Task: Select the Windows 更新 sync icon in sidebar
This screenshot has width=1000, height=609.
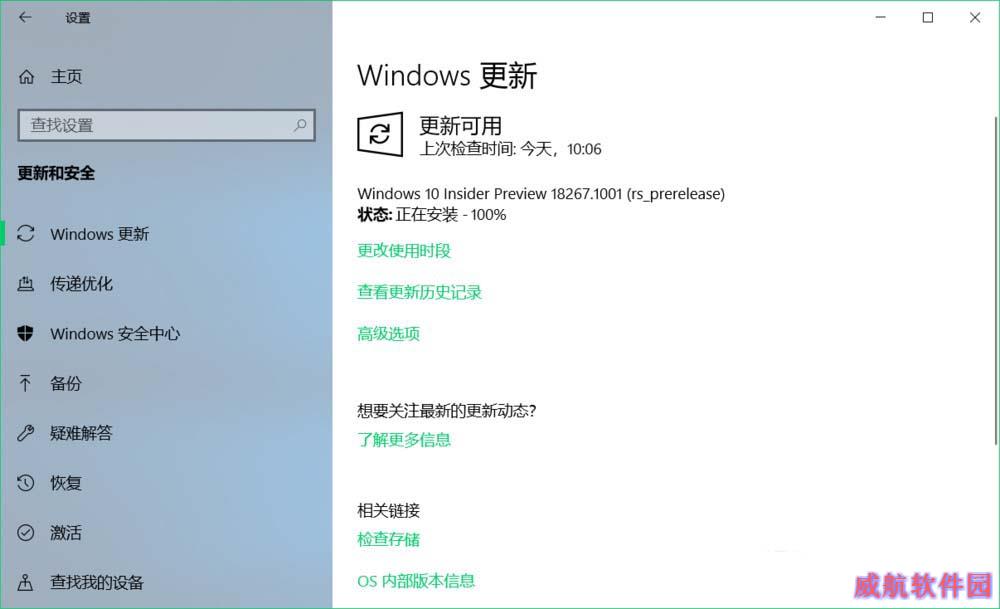Action: pyautogui.click(x=26, y=233)
